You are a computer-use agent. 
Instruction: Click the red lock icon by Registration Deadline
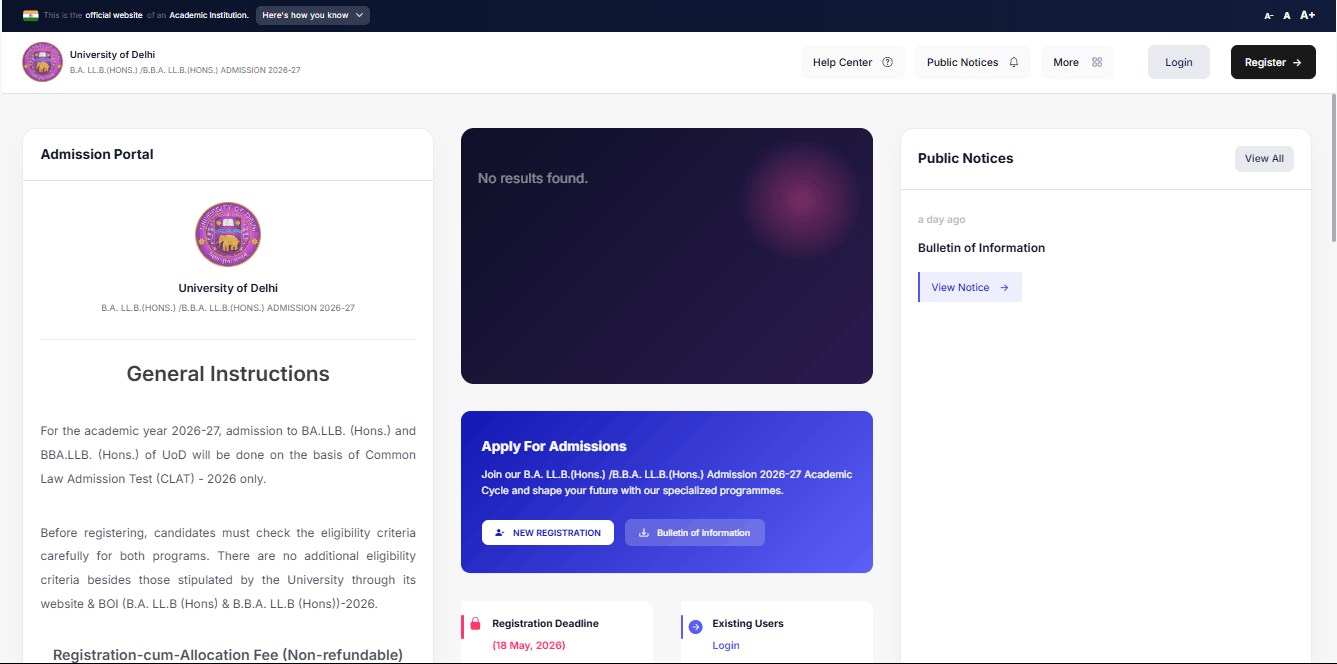click(475, 624)
